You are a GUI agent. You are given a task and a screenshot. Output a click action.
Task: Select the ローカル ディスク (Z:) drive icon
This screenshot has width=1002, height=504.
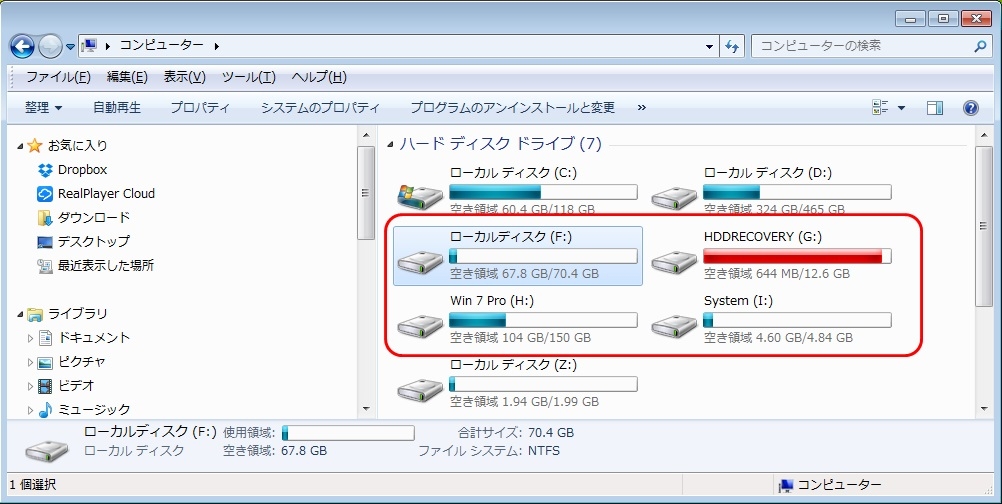click(420, 389)
